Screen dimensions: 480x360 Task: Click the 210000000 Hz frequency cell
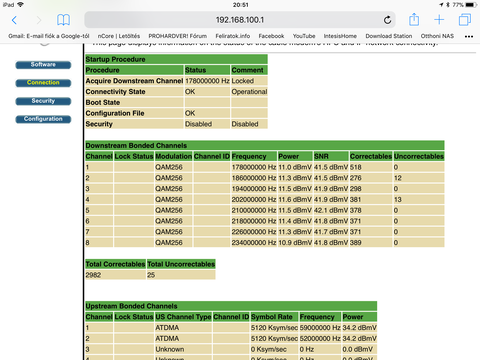click(x=254, y=210)
